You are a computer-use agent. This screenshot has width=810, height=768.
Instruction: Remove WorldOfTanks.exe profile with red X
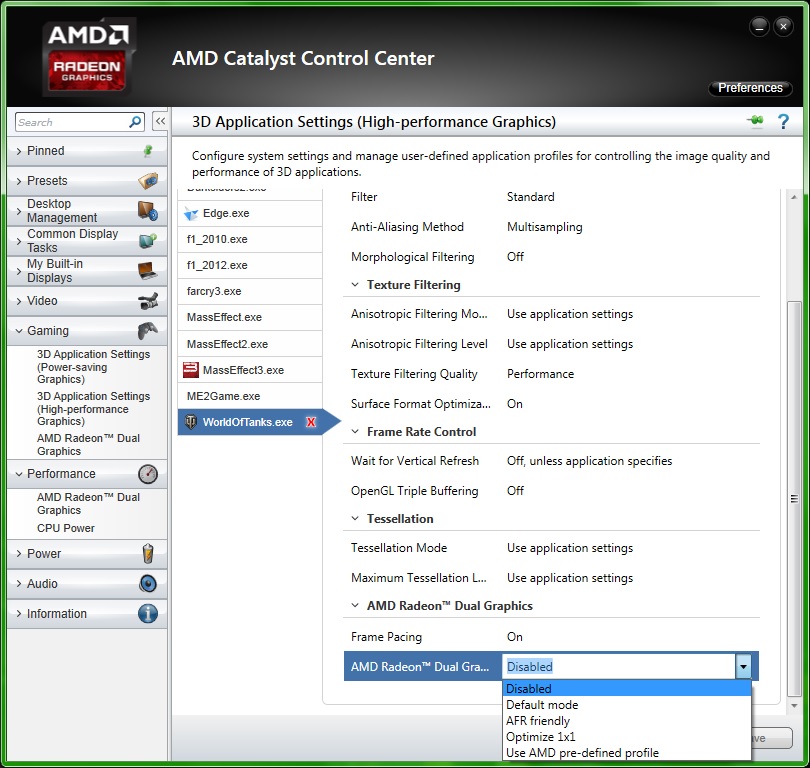(311, 422)
